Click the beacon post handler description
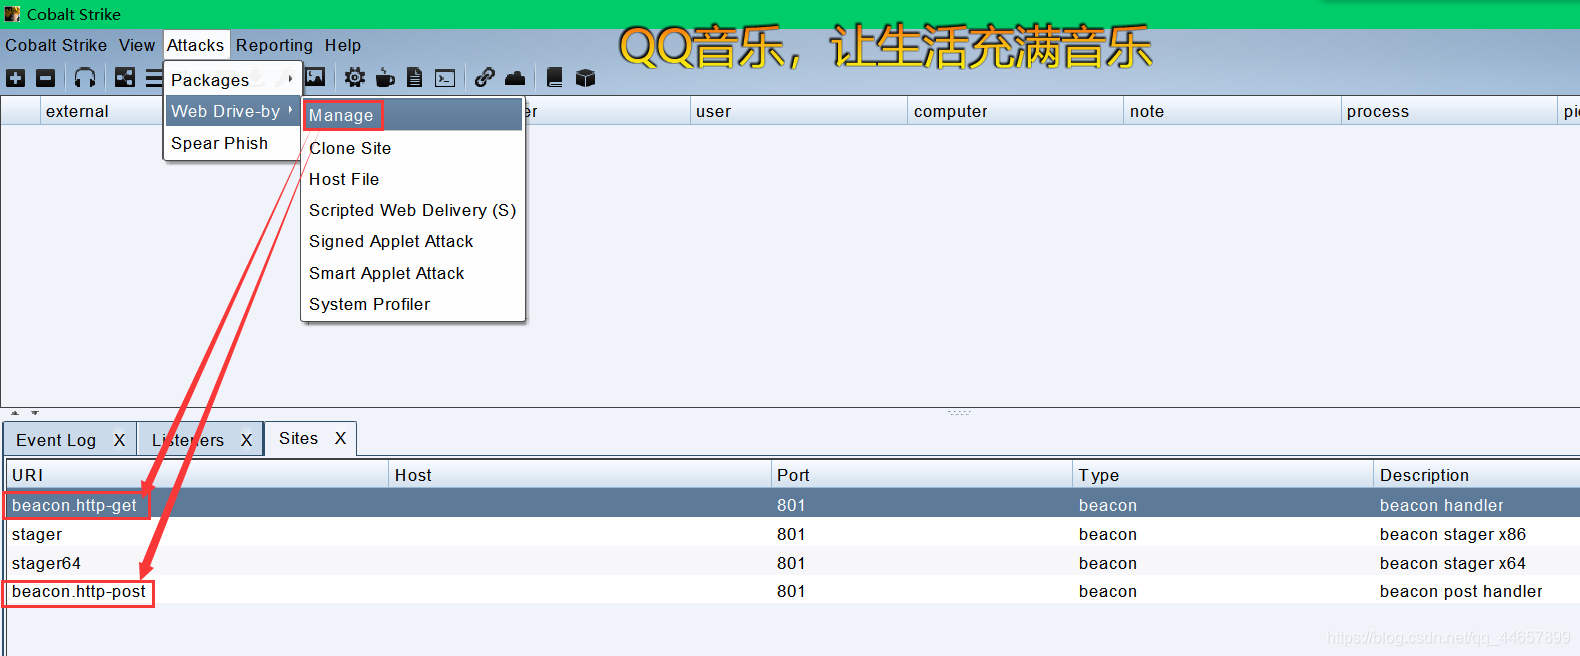Image resolution: width=1580 pixels, height=656 pixels. (x=1460, y=591)
